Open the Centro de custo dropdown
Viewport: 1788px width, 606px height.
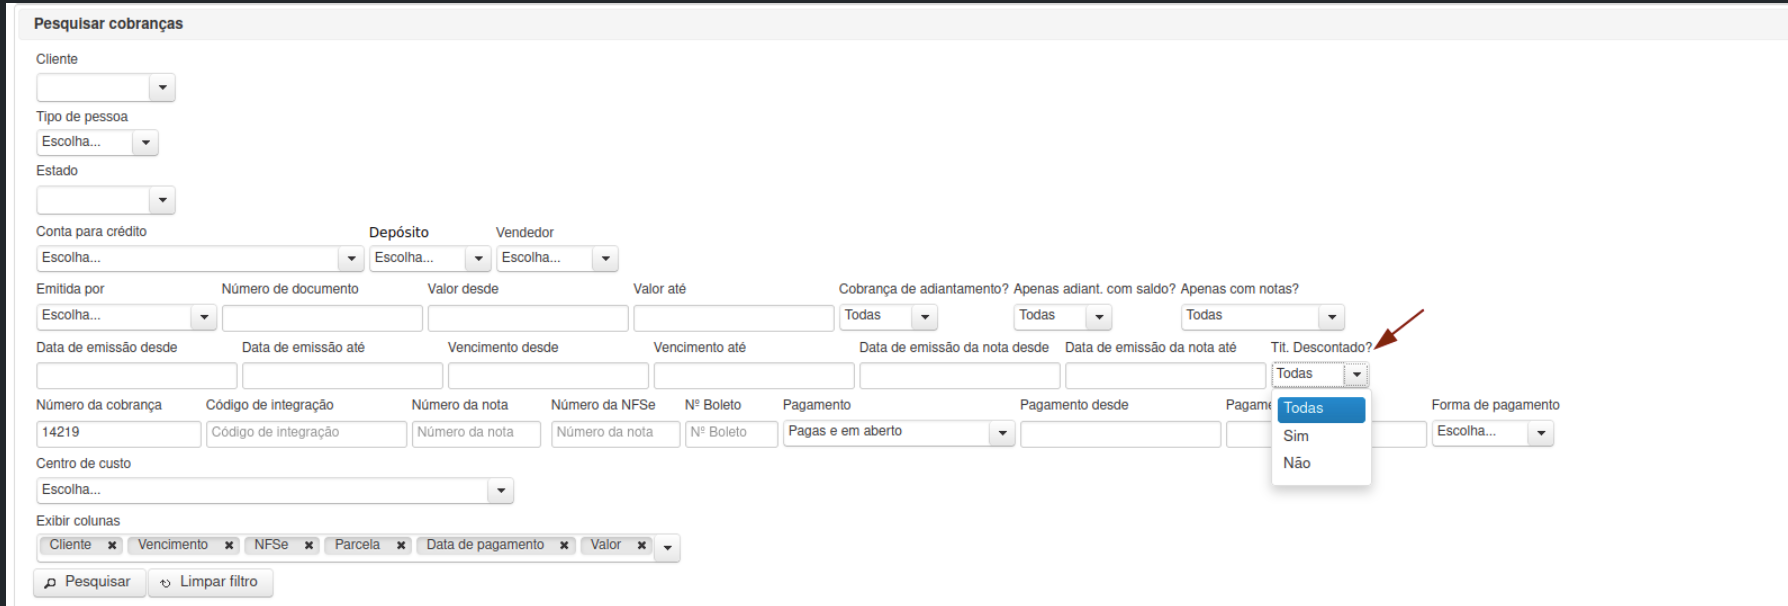275,490
